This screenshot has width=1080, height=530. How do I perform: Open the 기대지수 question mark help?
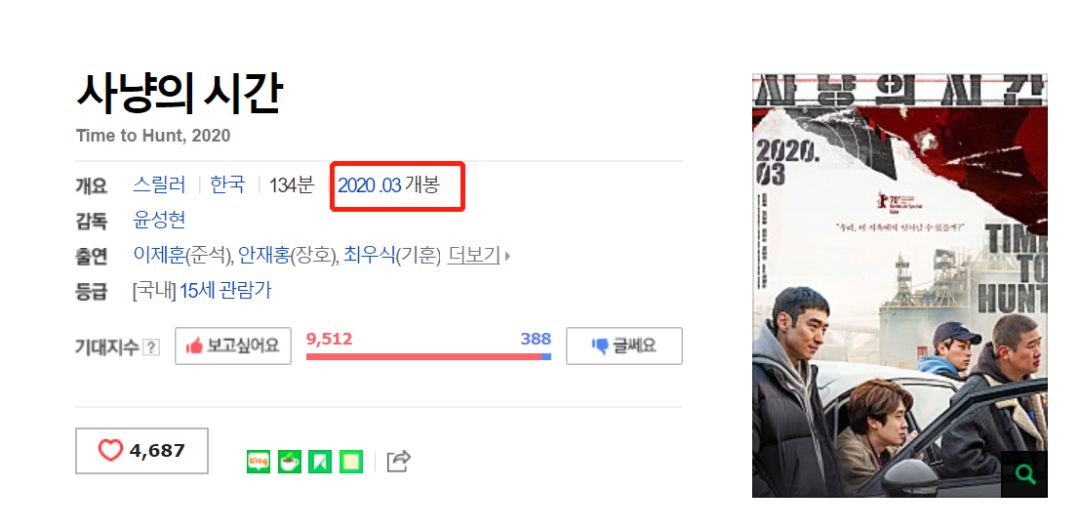click(x=151, y=348)
